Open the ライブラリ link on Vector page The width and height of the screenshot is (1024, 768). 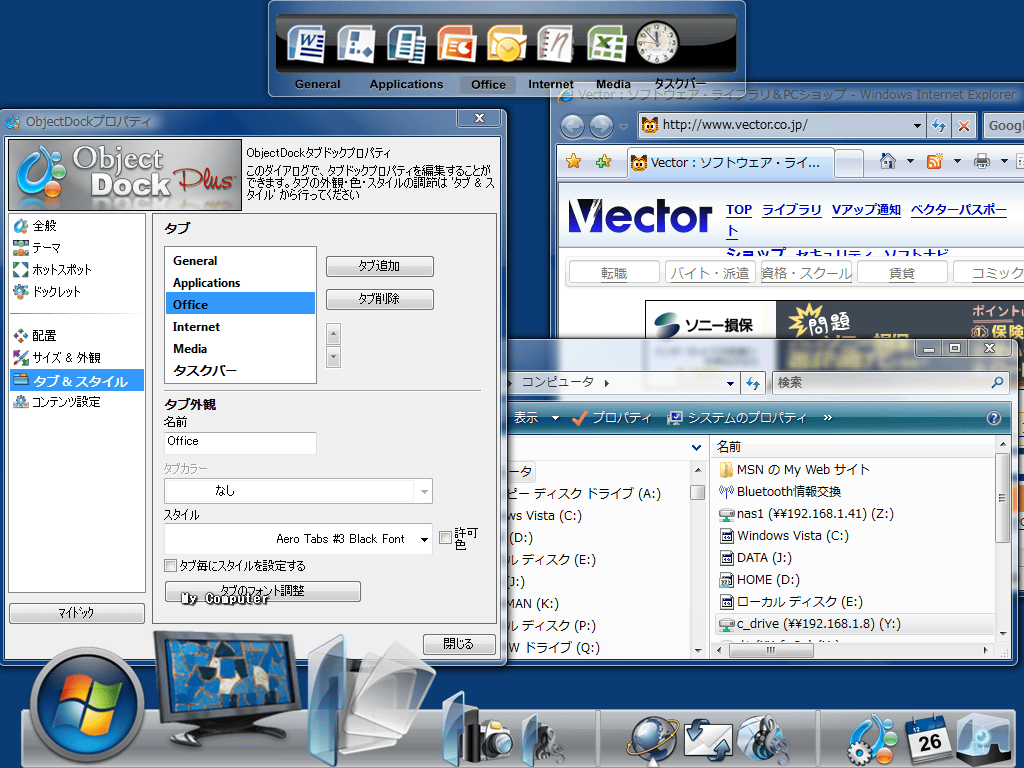pyautogui.click(x=792, y=210)
